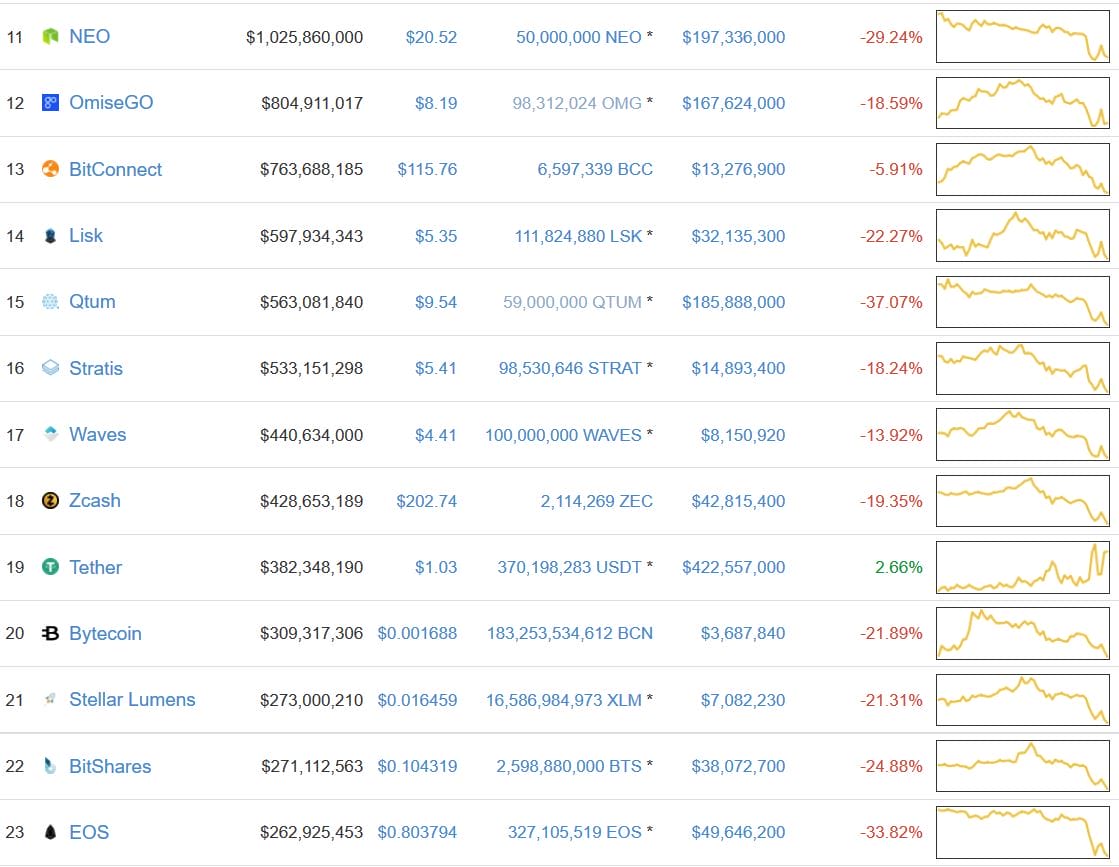Open the Stellar Lumens name link

[132, 700]
